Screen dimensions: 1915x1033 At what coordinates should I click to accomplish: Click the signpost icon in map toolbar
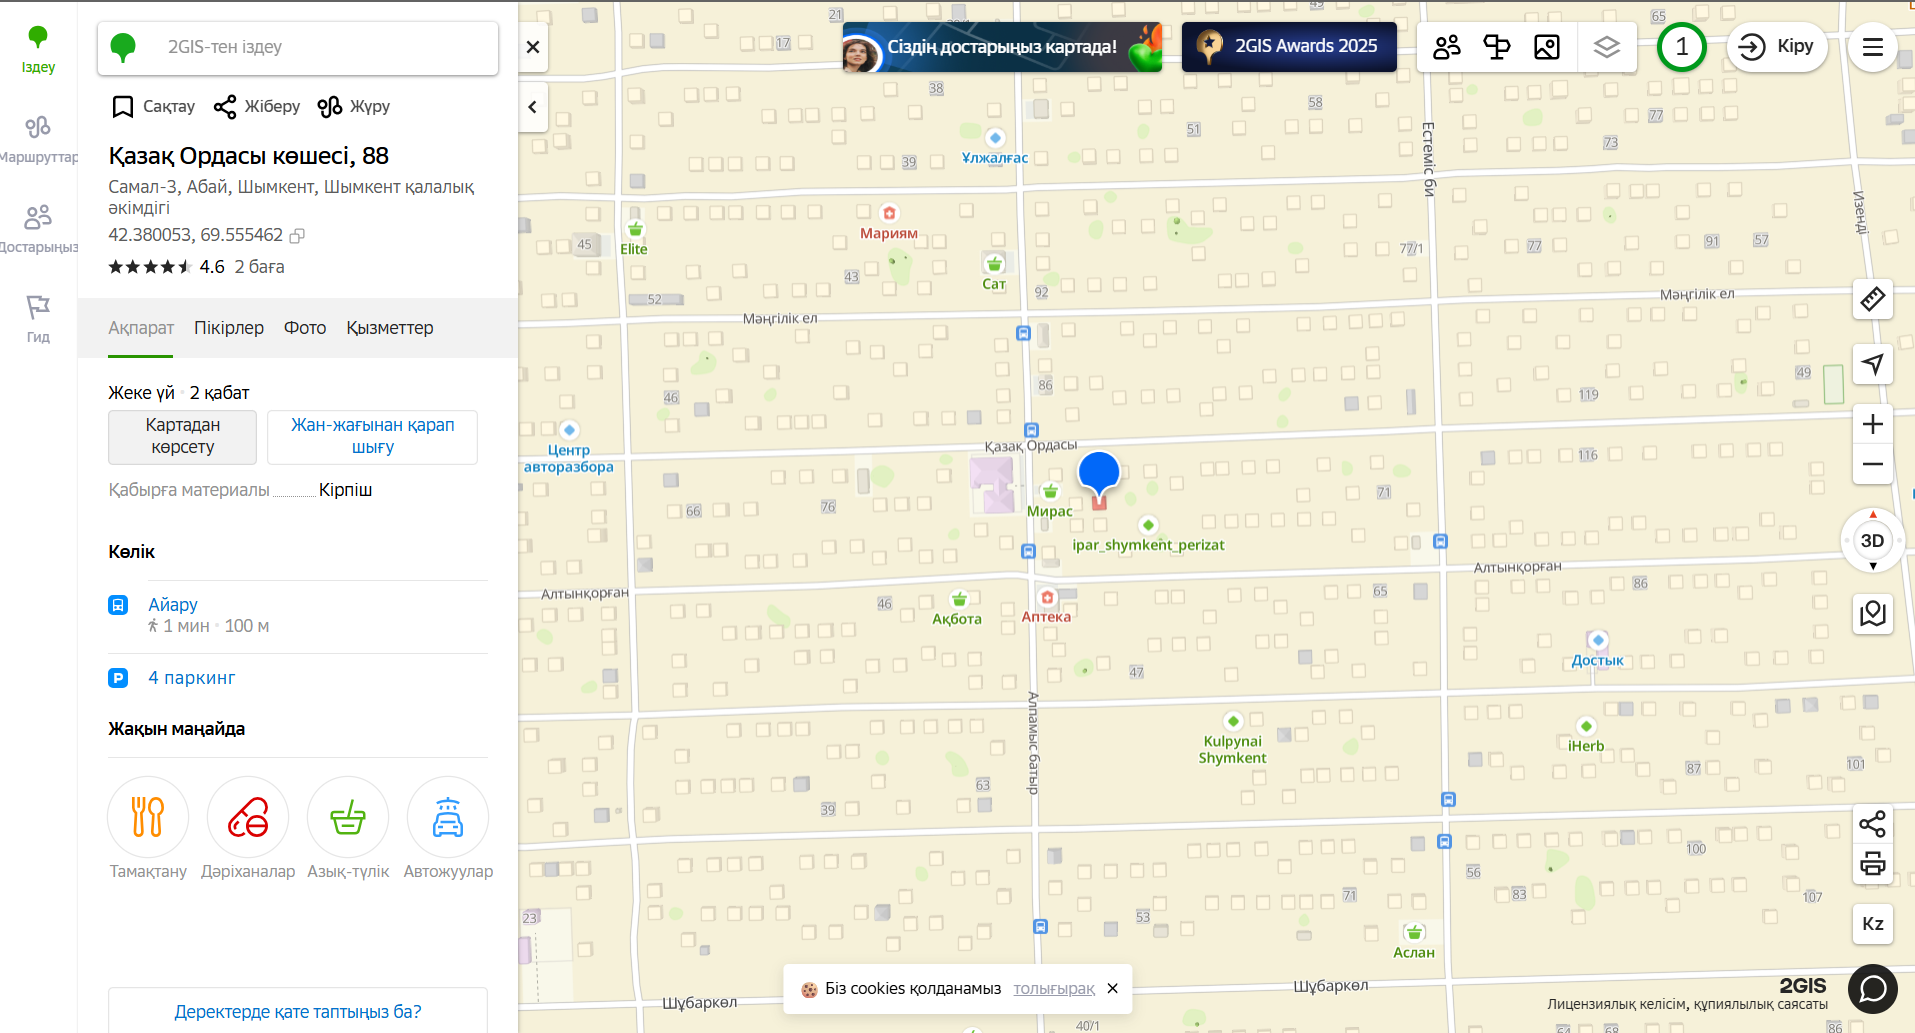tap(1497, 47)
